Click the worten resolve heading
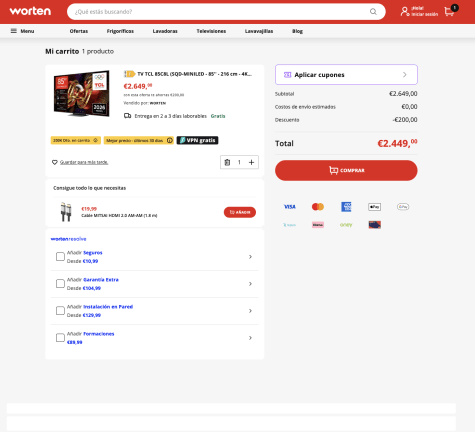Image resolution: width=475 pixels, height=432 pixels. 68,239
